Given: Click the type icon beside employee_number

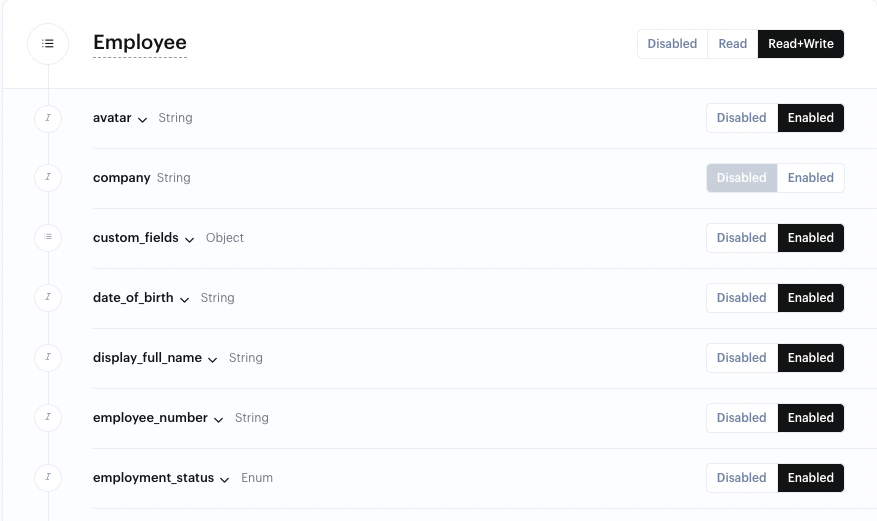Looking at the screenshot, I should [x=48, y=418].
